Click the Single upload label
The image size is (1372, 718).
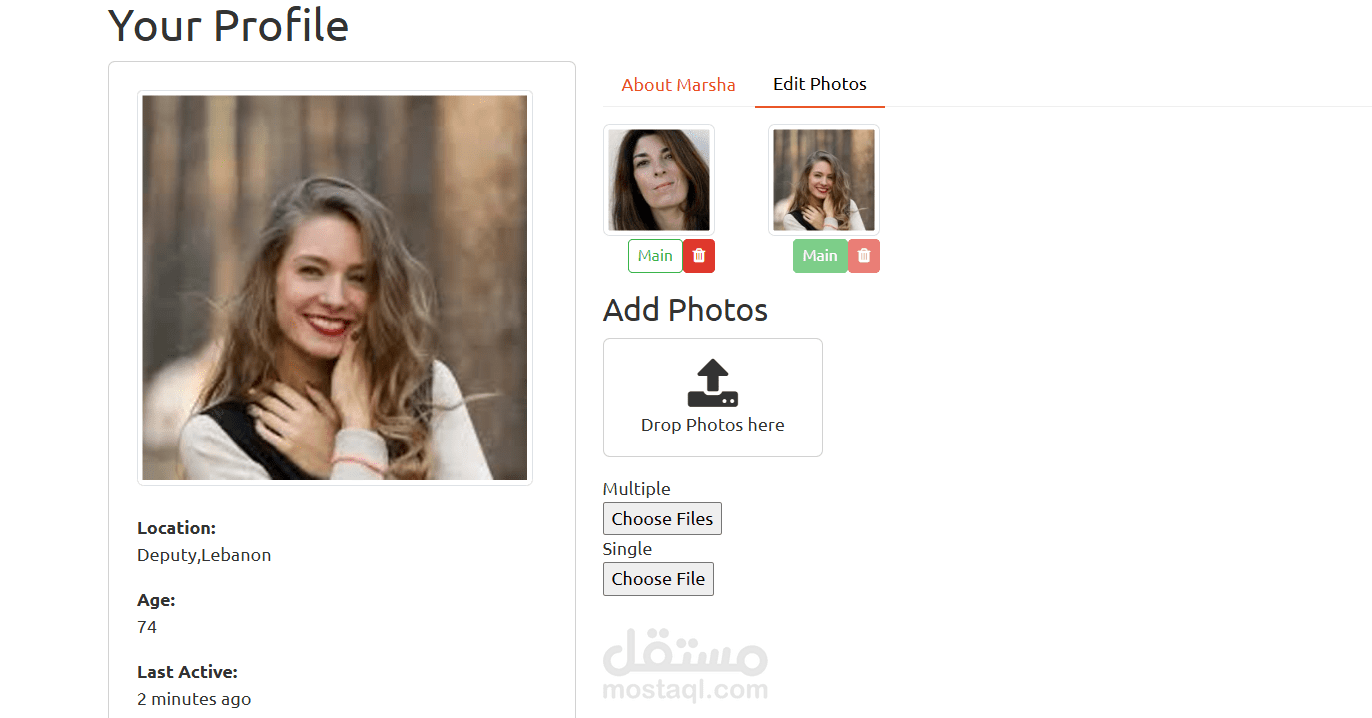pyautogui.click(x=627, y=549)
